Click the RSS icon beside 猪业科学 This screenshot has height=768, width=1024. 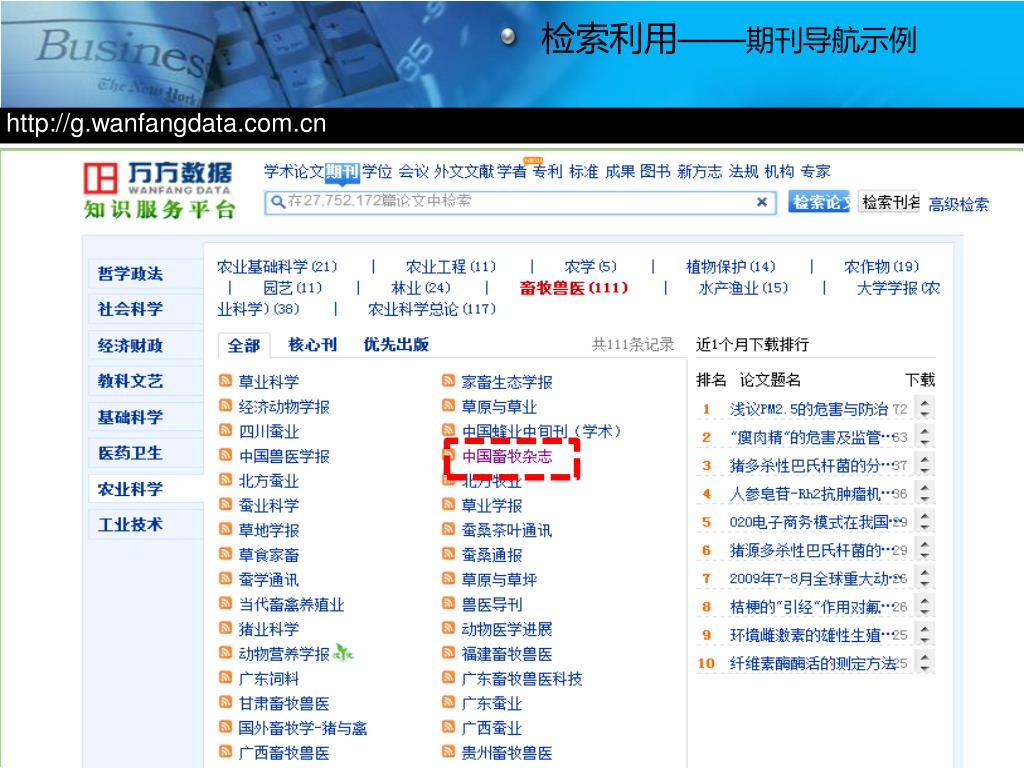(x=225, y=628)
